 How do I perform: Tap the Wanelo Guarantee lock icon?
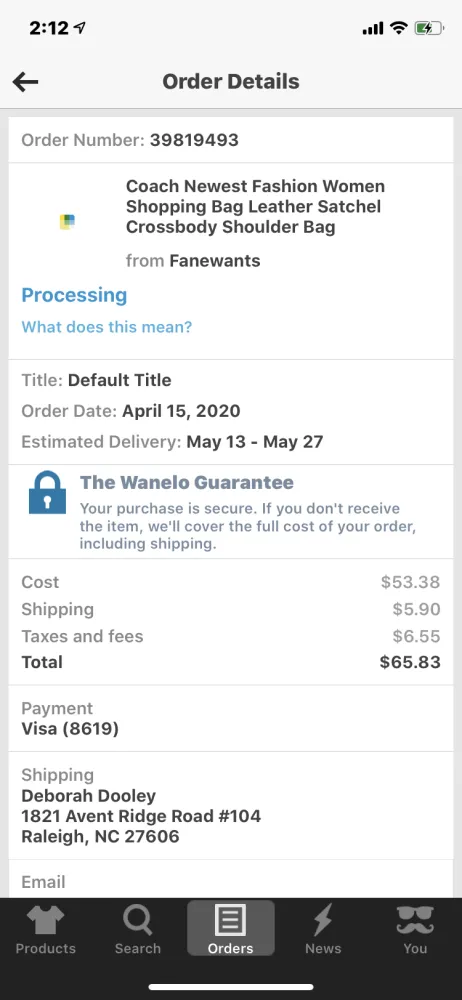(x=47, y=492)
